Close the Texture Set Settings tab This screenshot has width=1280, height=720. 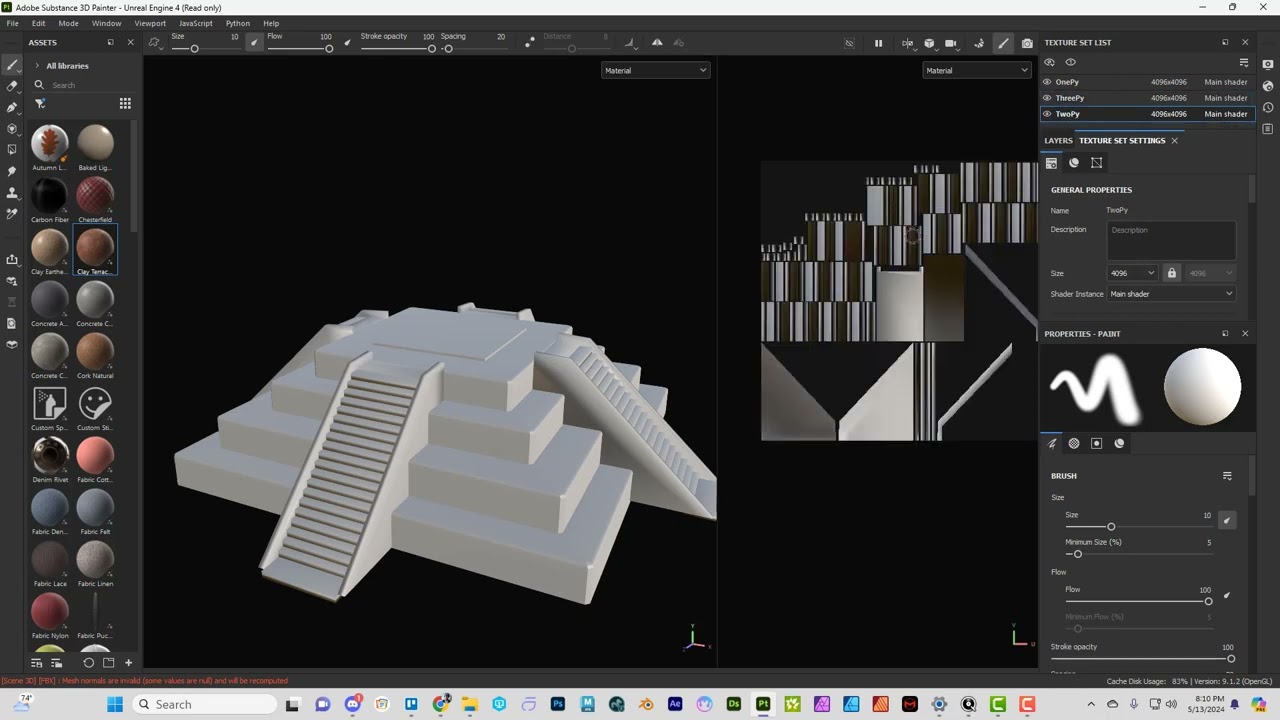1174,141
